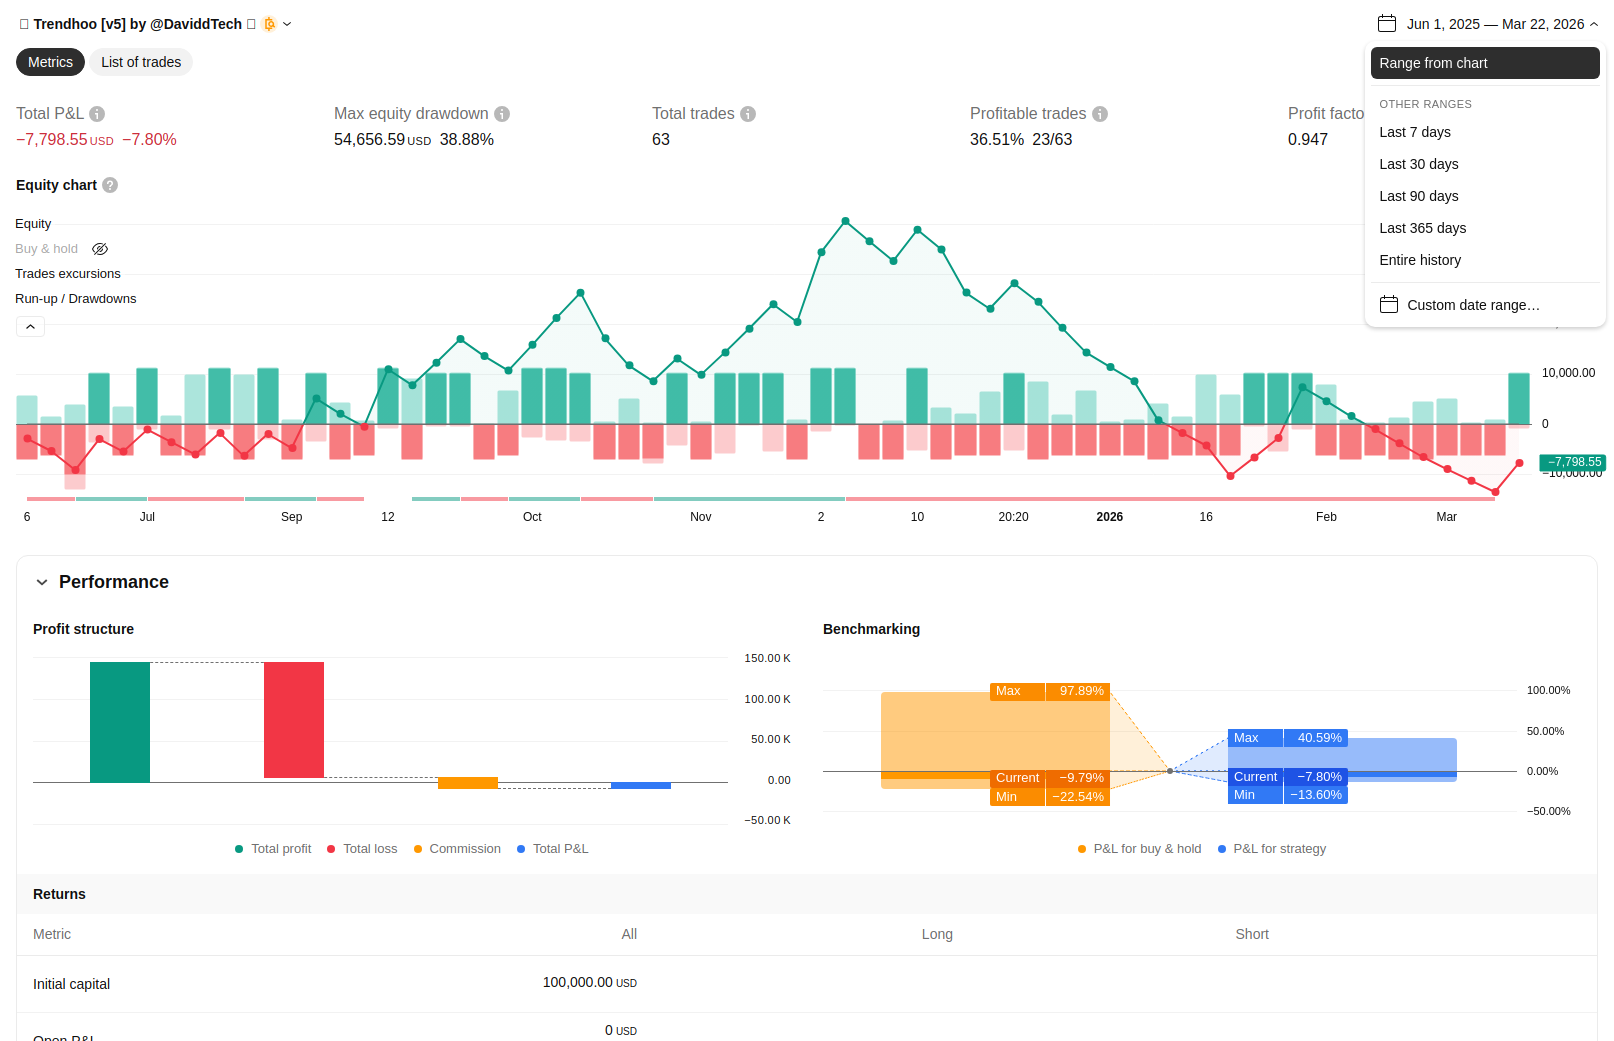Click the Bitcoin icon next to strategy title
This screenshot has width=1614, height=1041.
tap(269, 24)
